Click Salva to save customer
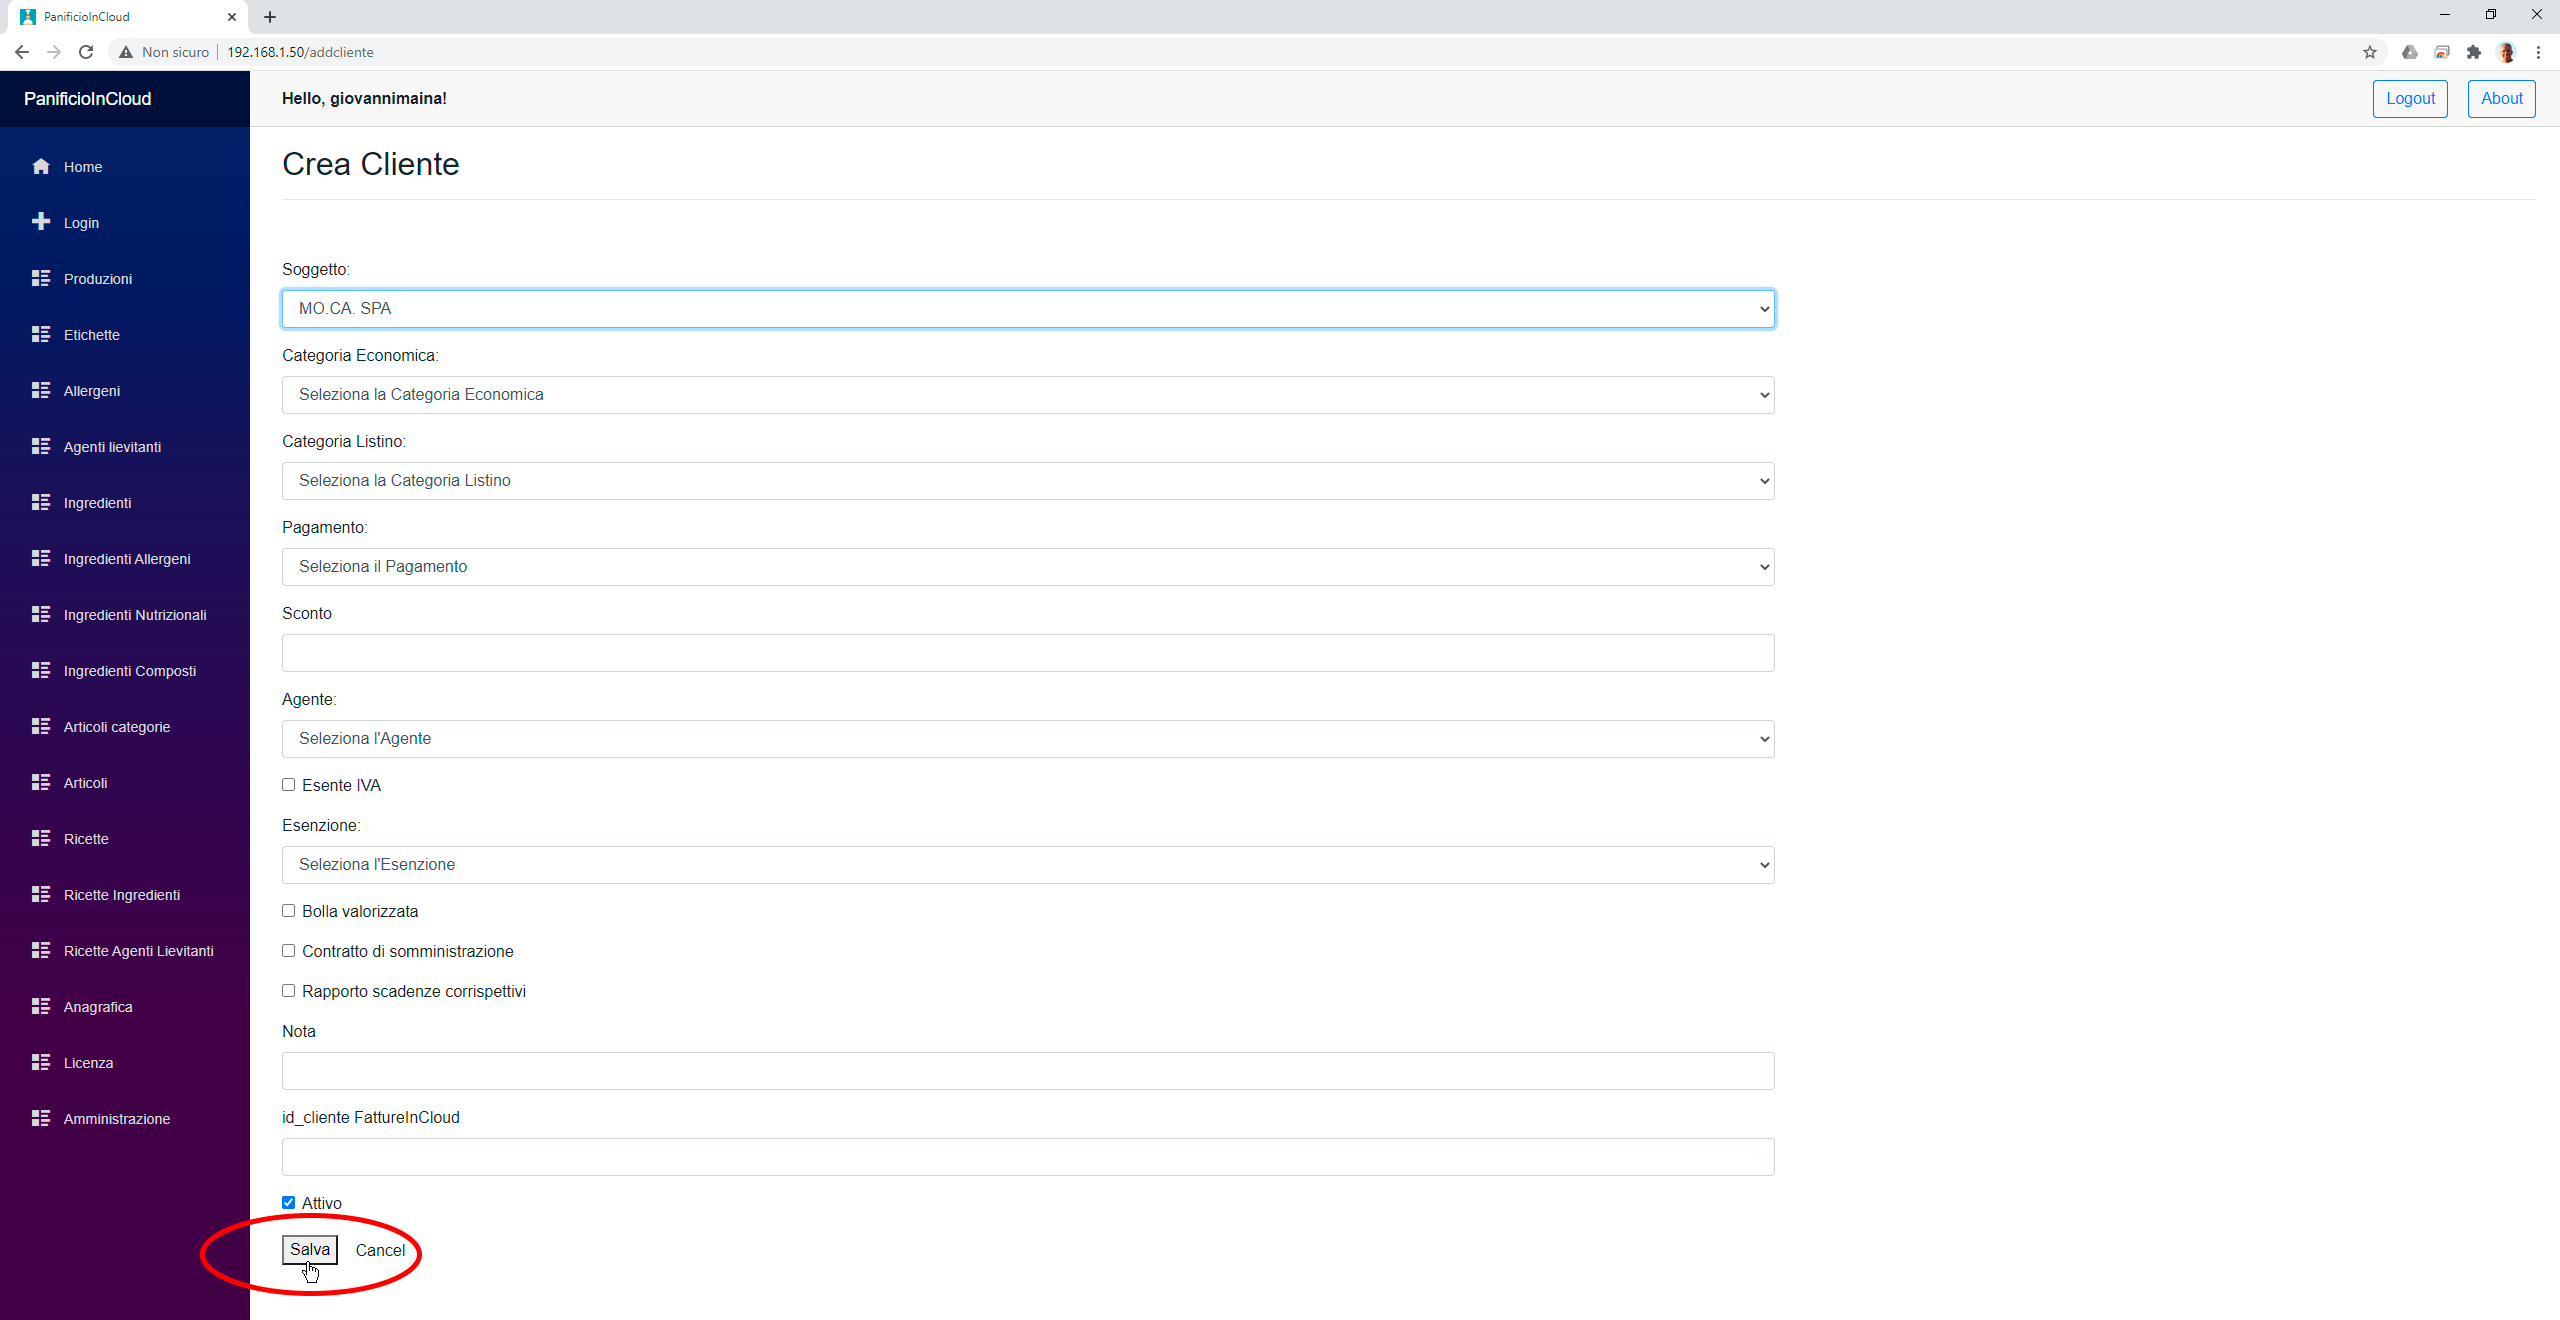The height and width of the screenshot is (1320, 2560). (310, 1249)
